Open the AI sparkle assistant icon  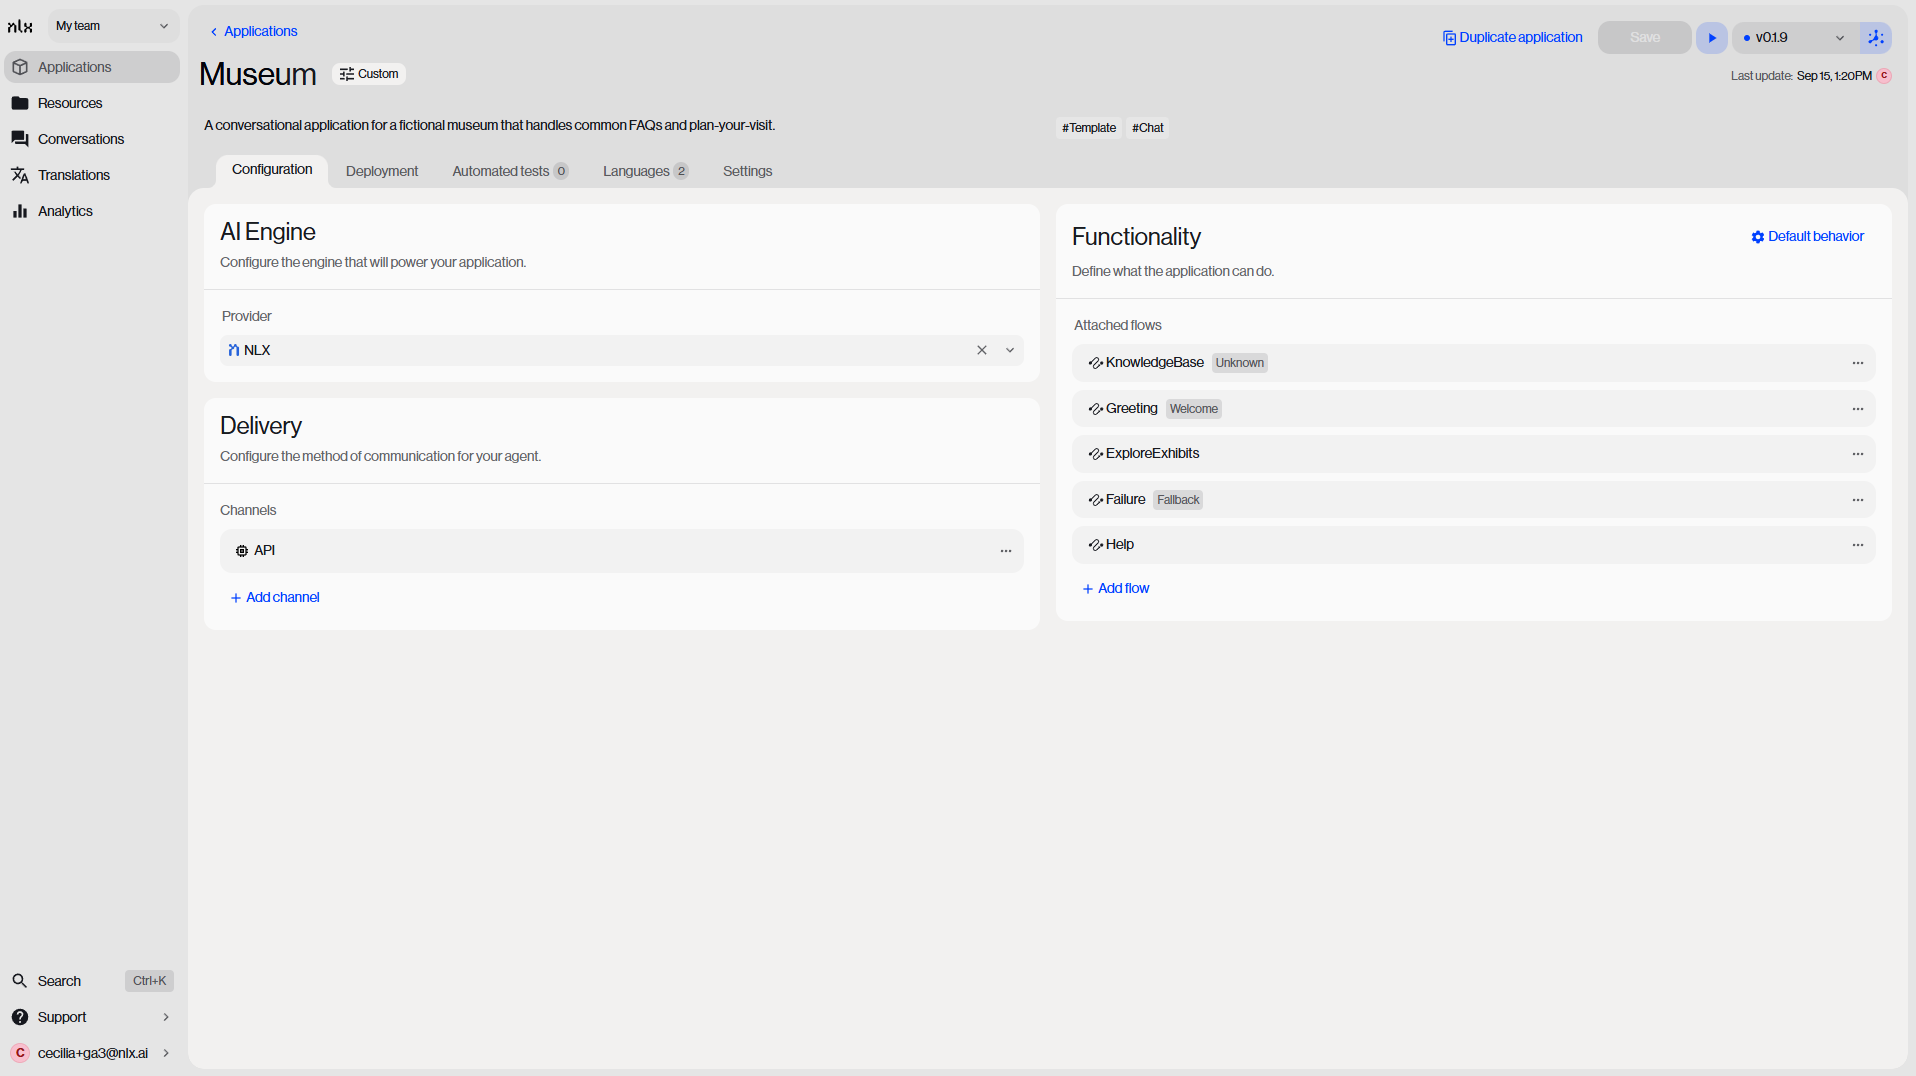click(1875, 38)
